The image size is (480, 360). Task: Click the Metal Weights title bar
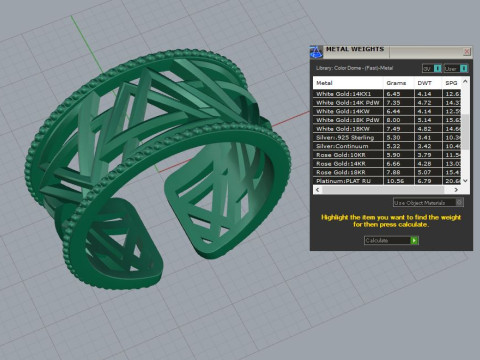point(392,52)
